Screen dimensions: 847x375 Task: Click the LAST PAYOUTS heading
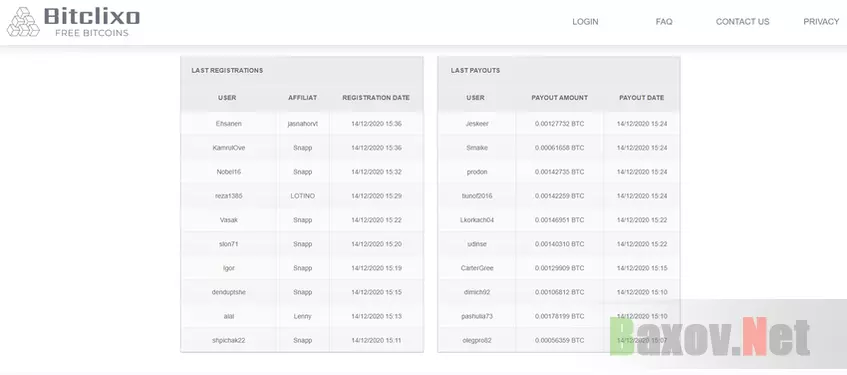coord(475,70)
